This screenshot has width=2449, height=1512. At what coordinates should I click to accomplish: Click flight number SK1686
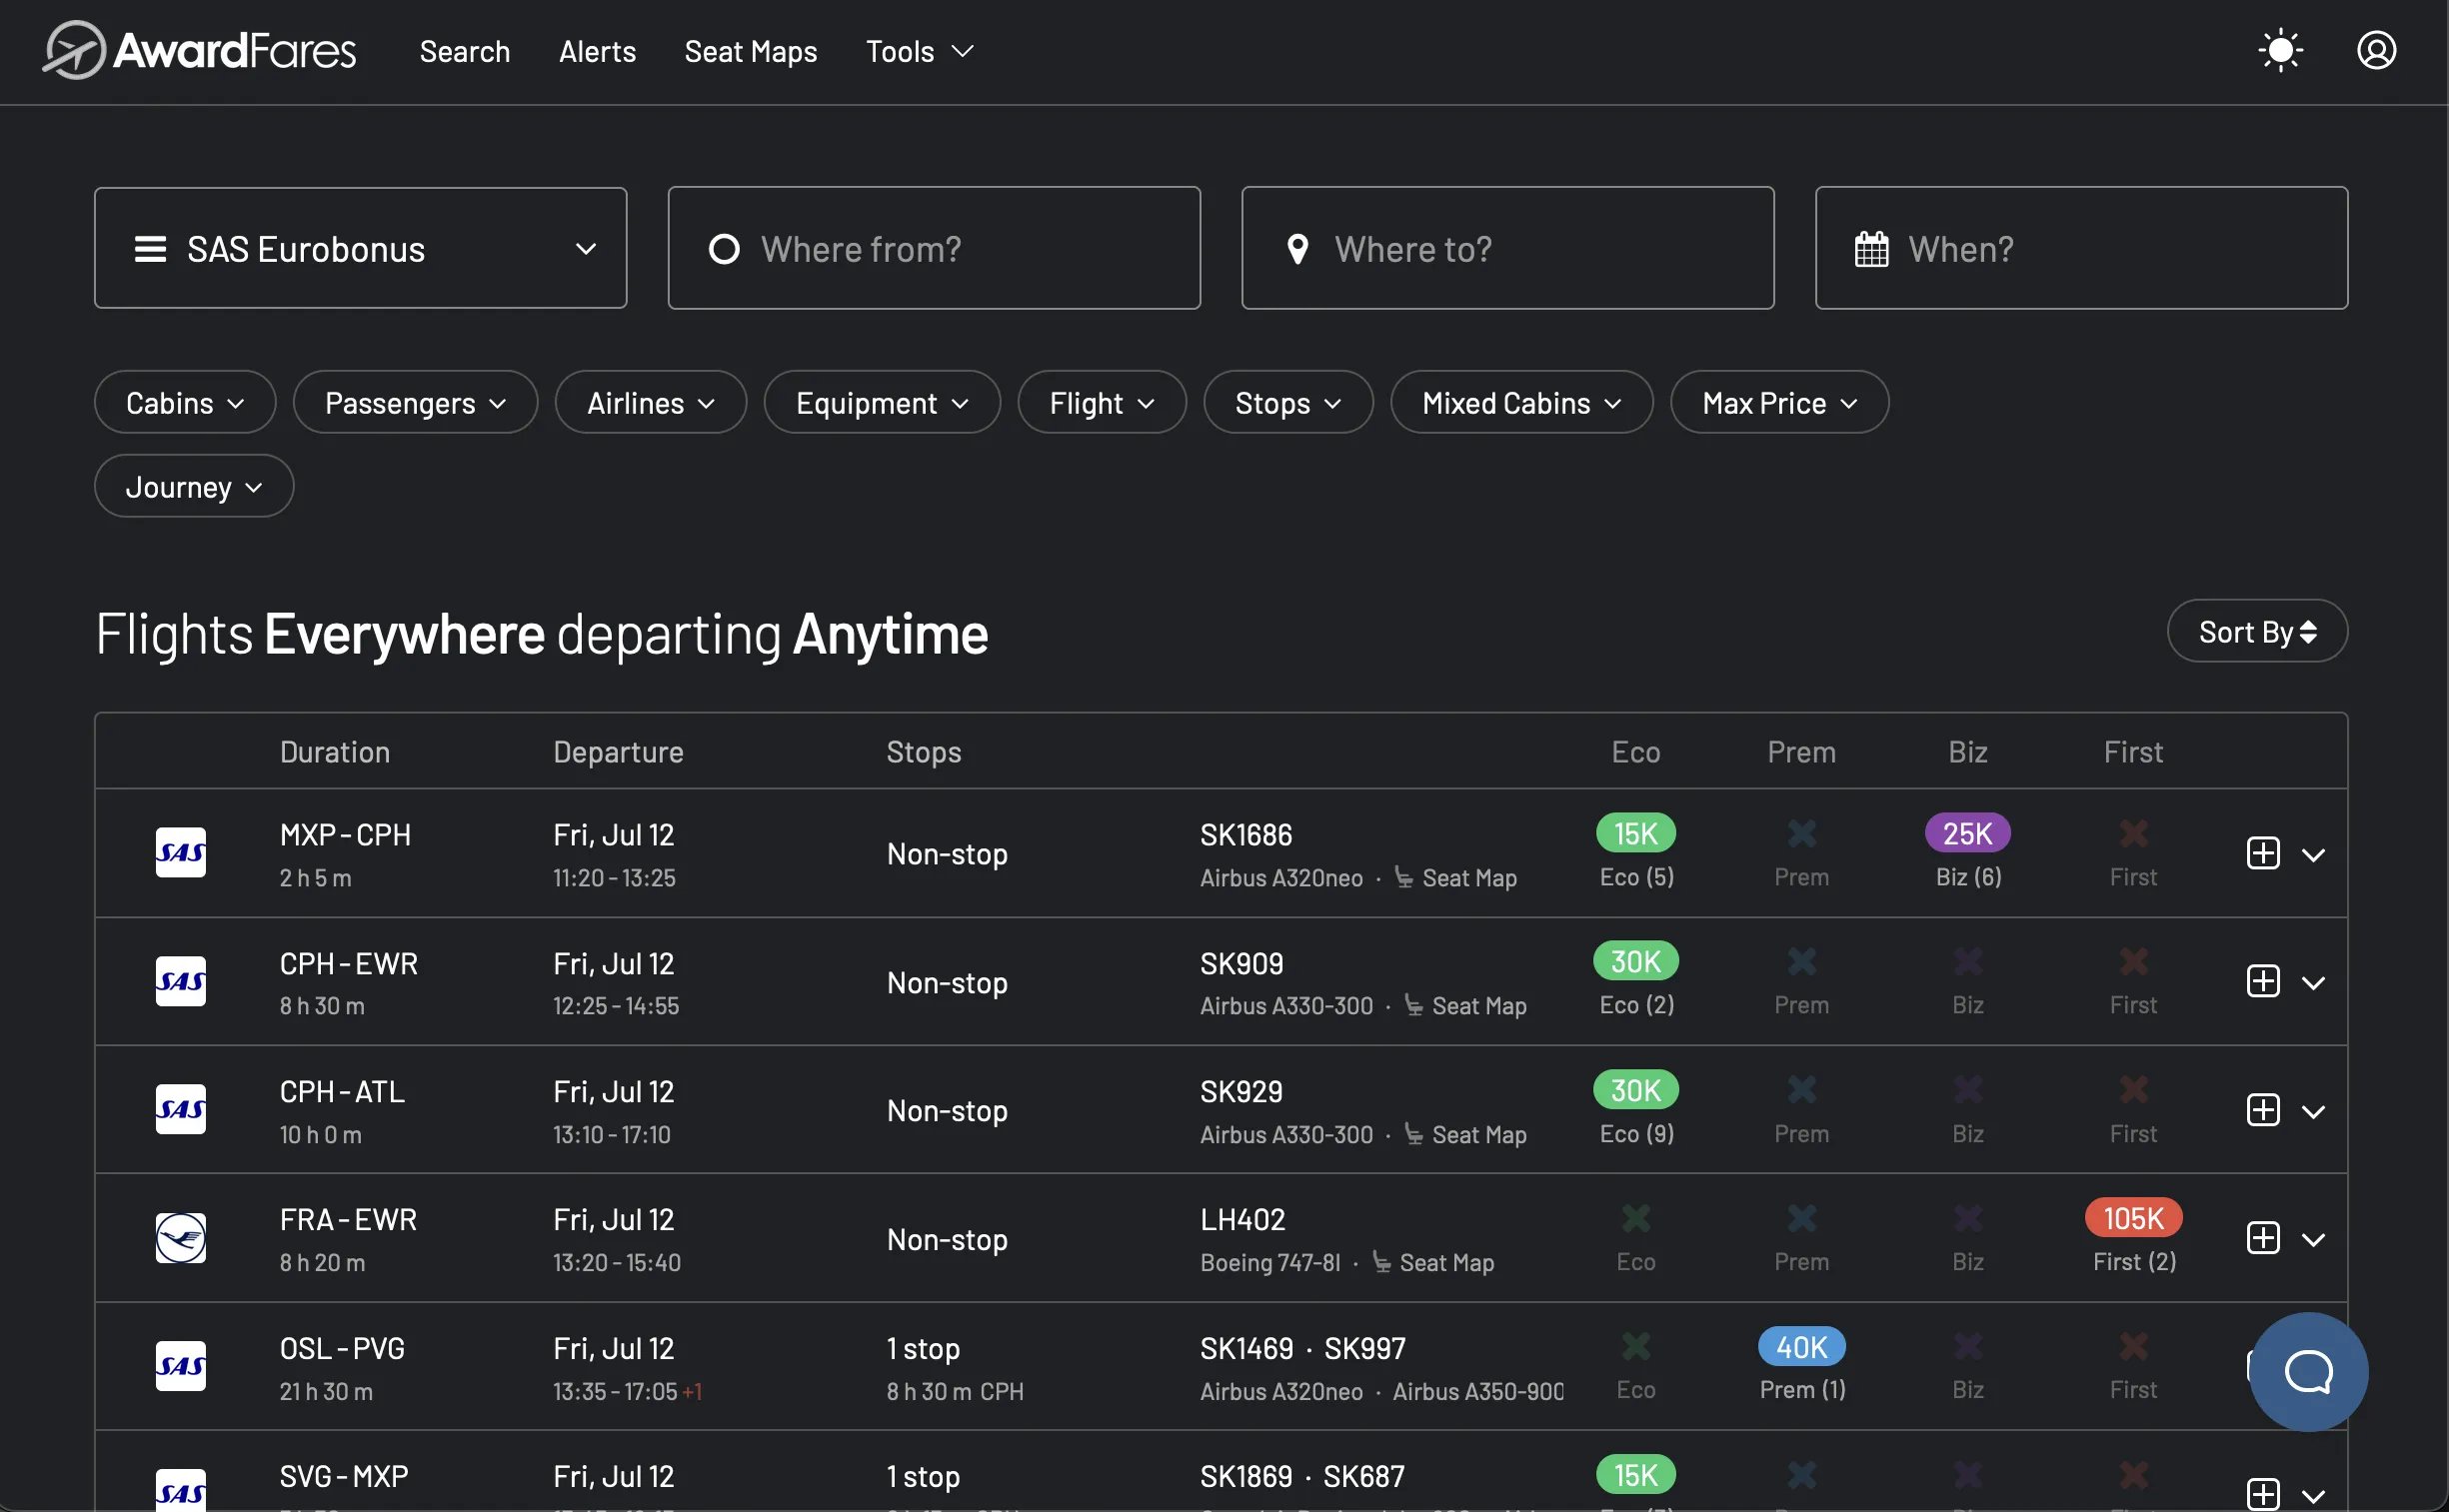[1246, 835]
